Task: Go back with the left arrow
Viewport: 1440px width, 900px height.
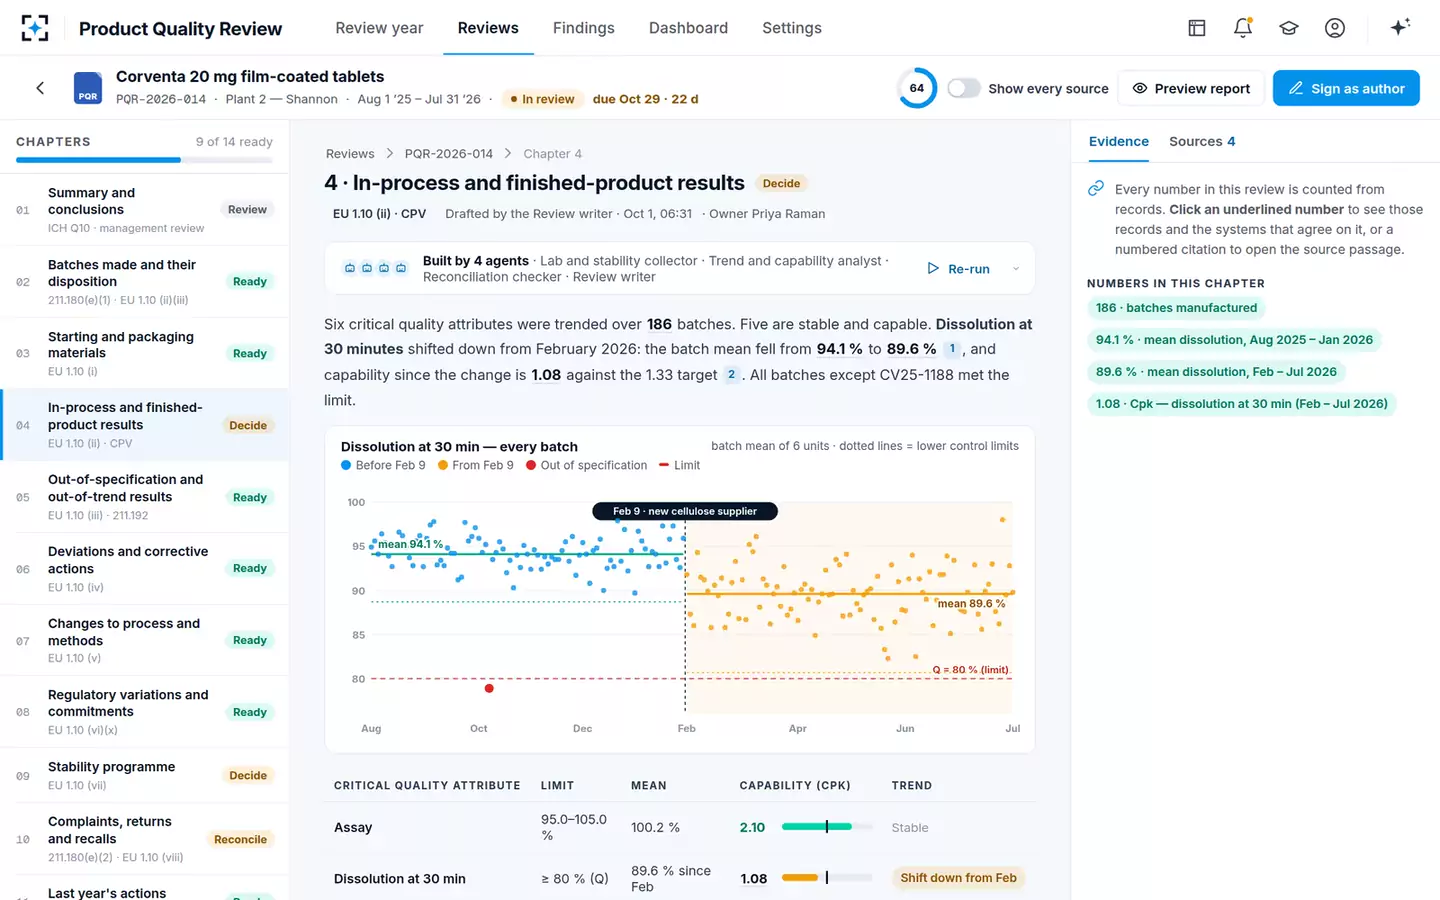Action: pos(40,88)
